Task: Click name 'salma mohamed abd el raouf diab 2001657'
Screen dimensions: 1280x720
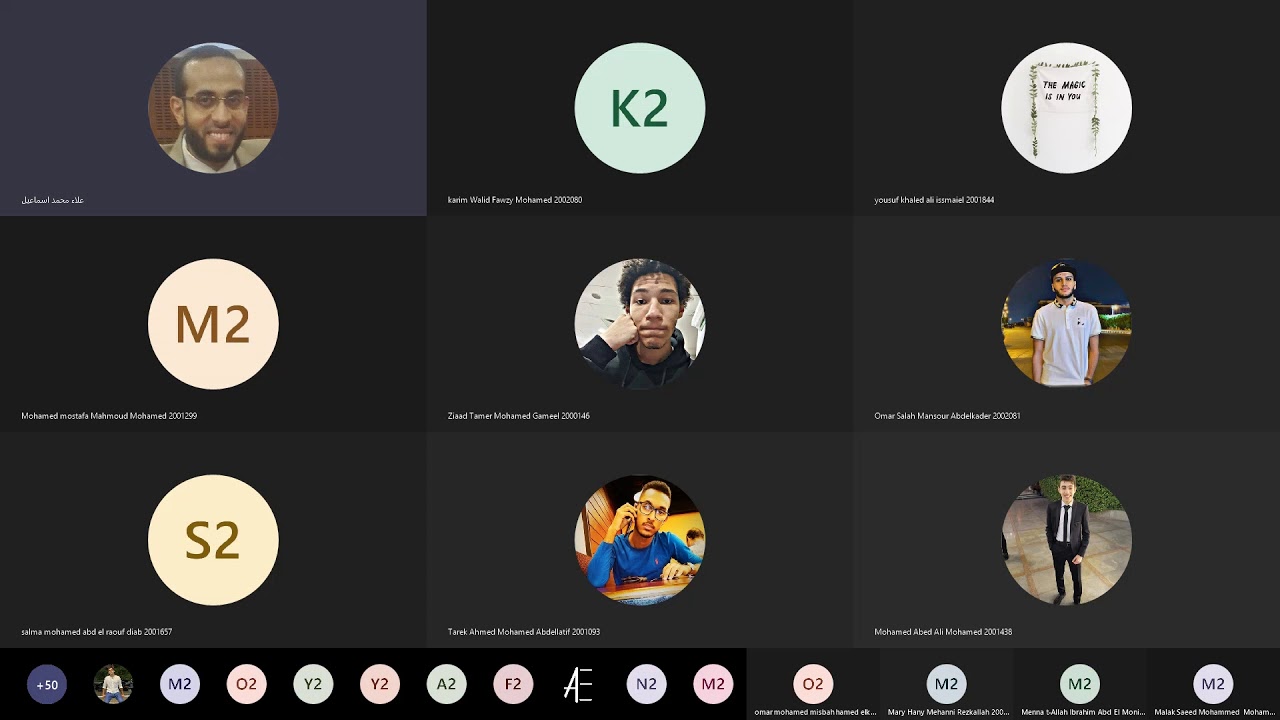Action: 97,632
